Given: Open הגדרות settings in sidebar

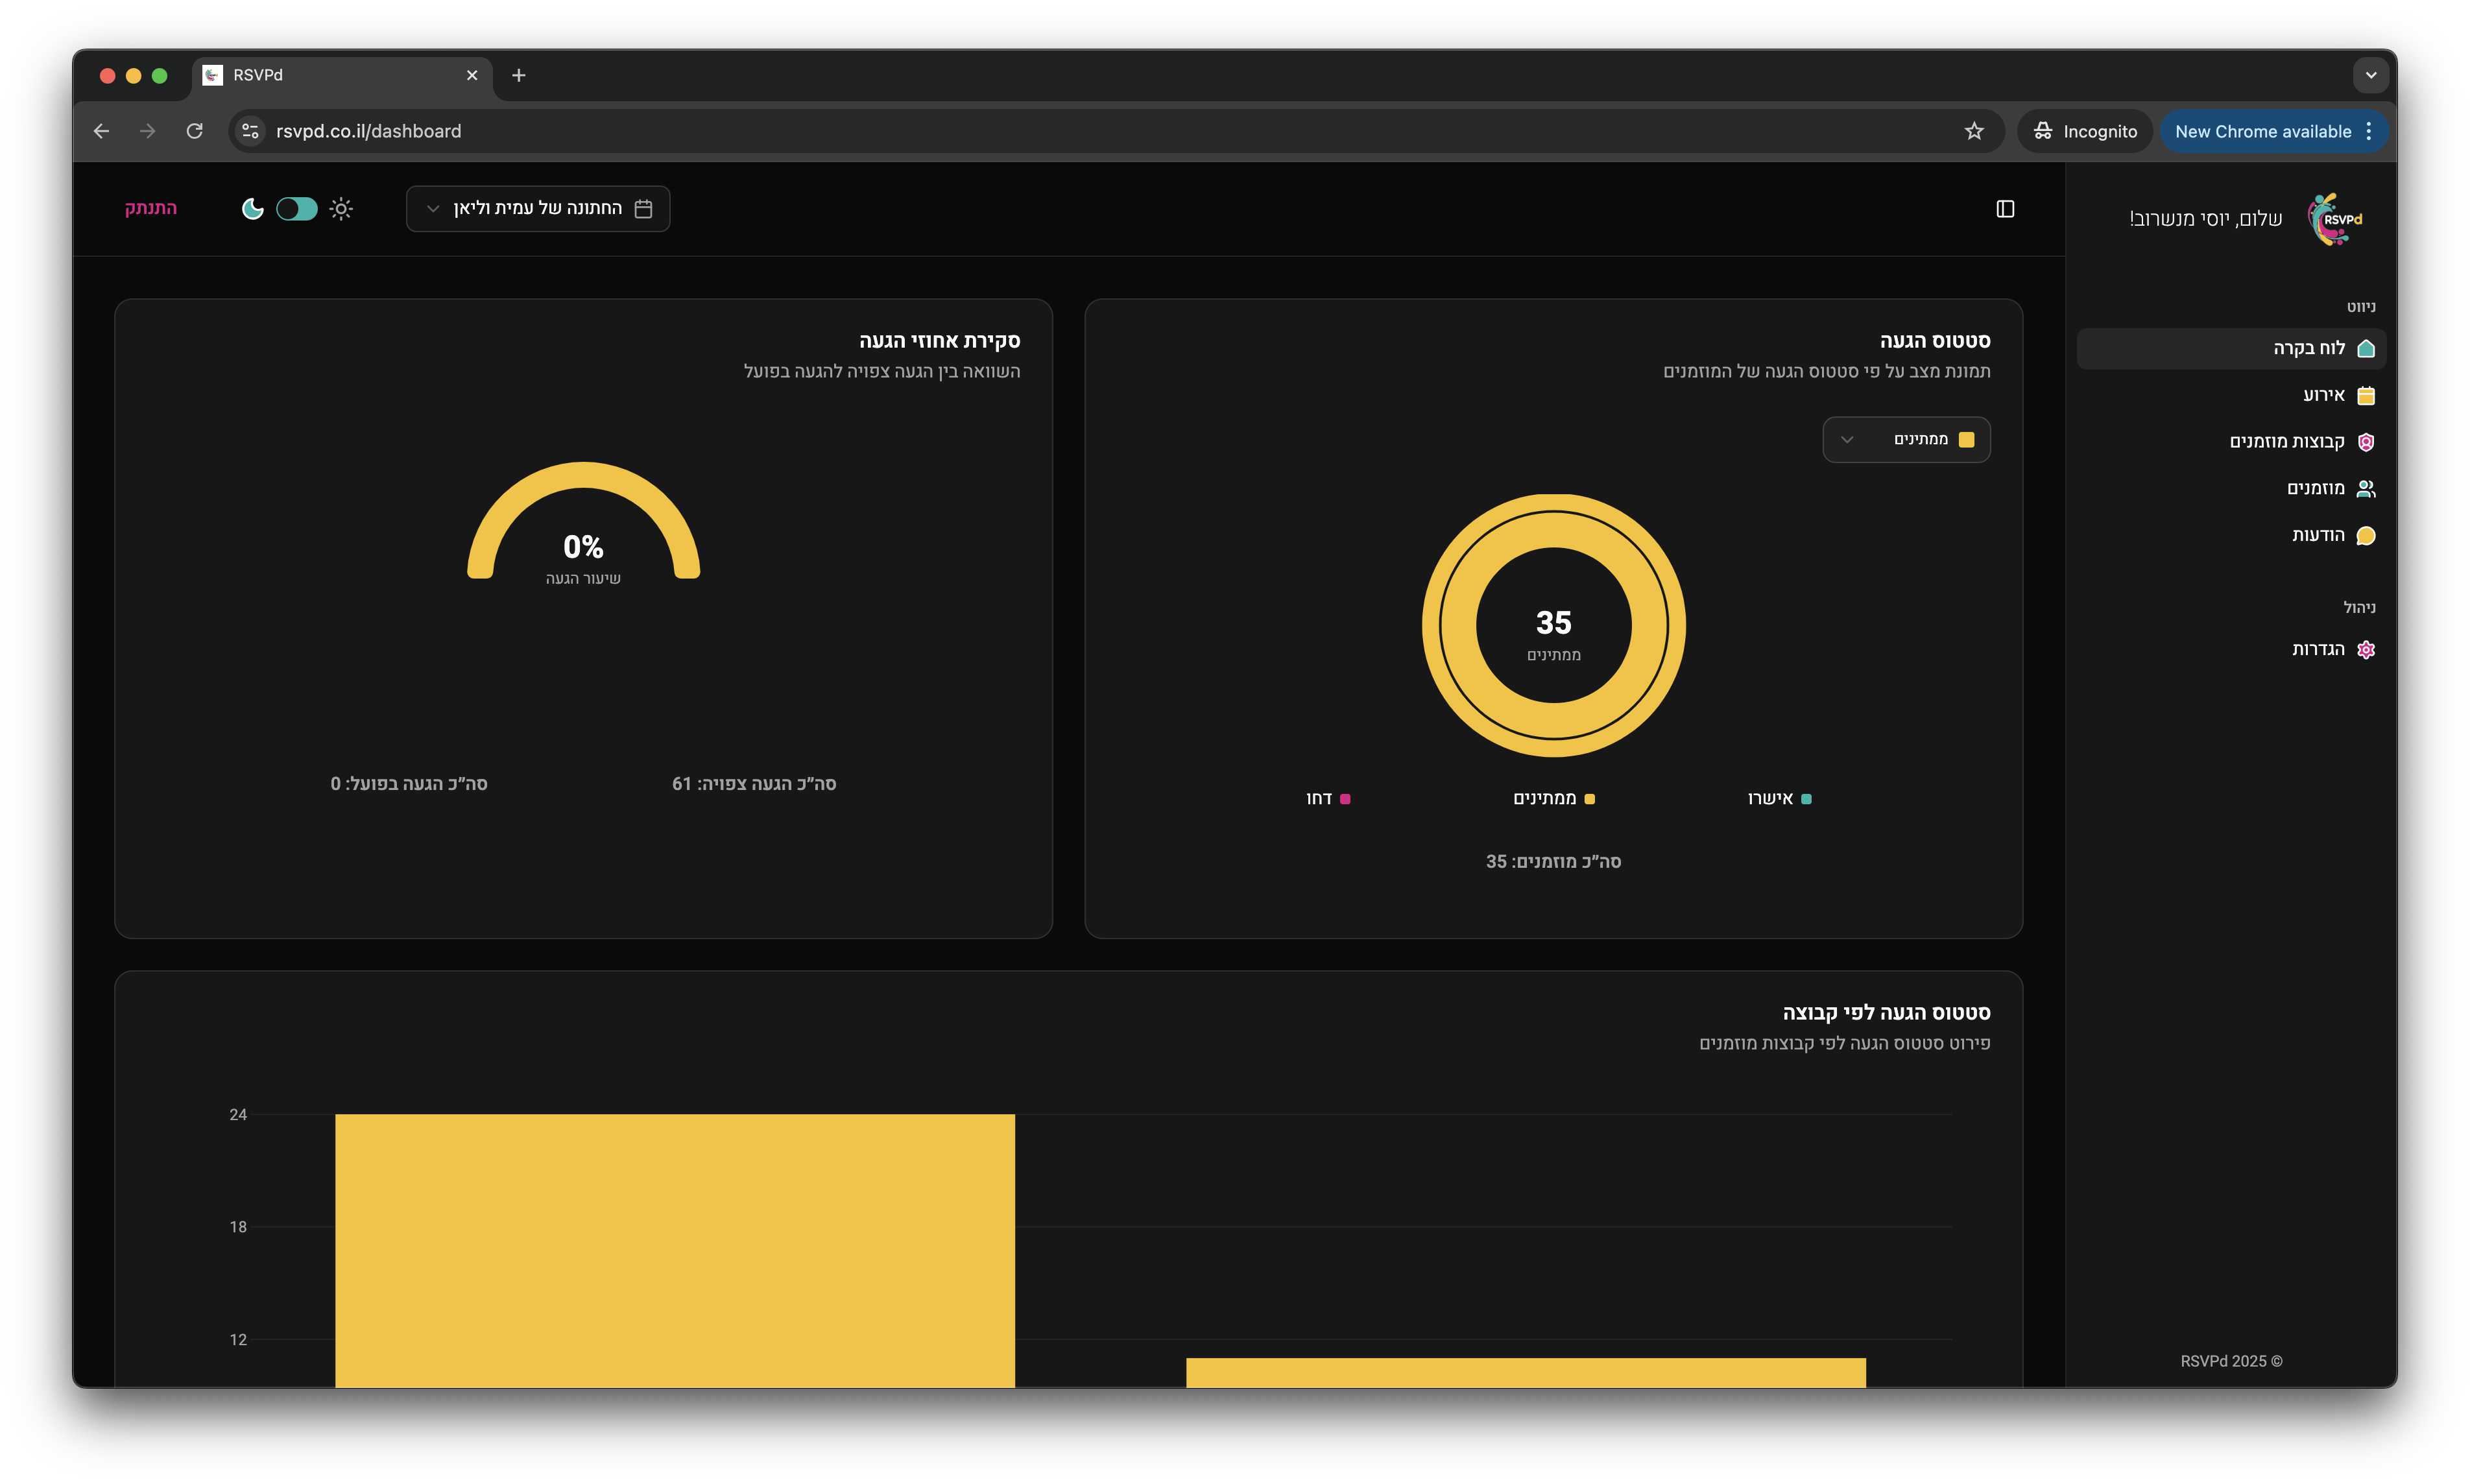Looking at the screenshot, I should [x=2318, y=650].
